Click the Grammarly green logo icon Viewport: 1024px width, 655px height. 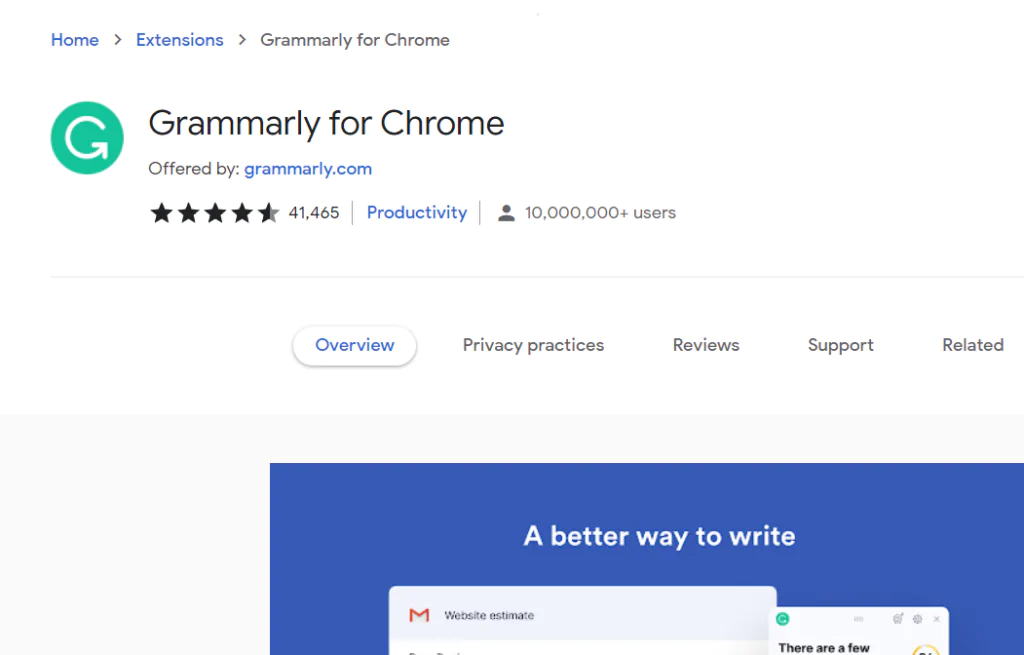(87, 137)
